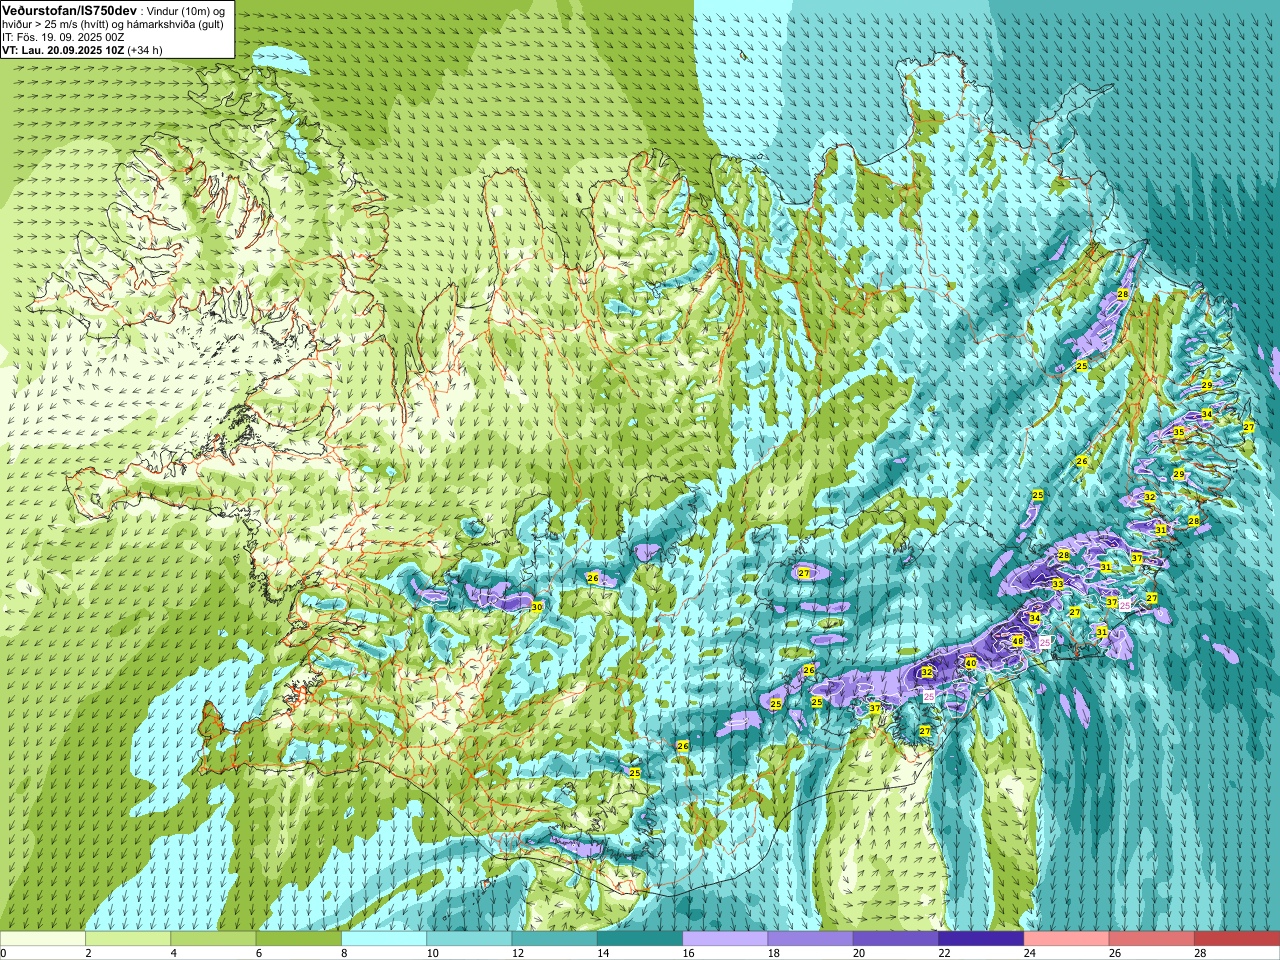Pick the 12–14 m/s teal legend swatch
Image resolution: width=1280 pixels, height=960 pixels.
tap(555, 939)
